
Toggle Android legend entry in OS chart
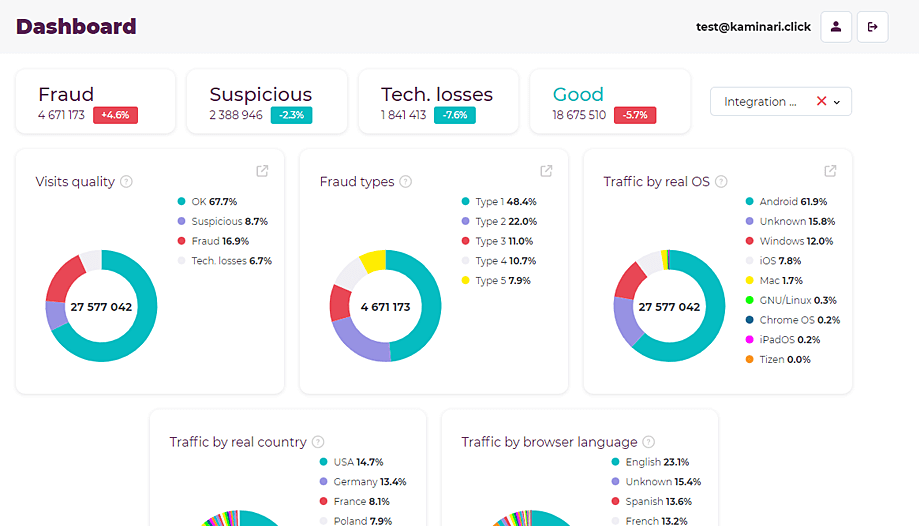784,202
